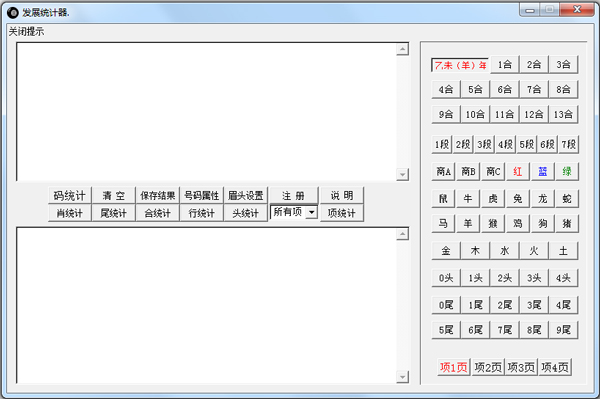Select the 羊 zodiac button
This screenshot has height=399, width=600.
click(x=468, y=223)
